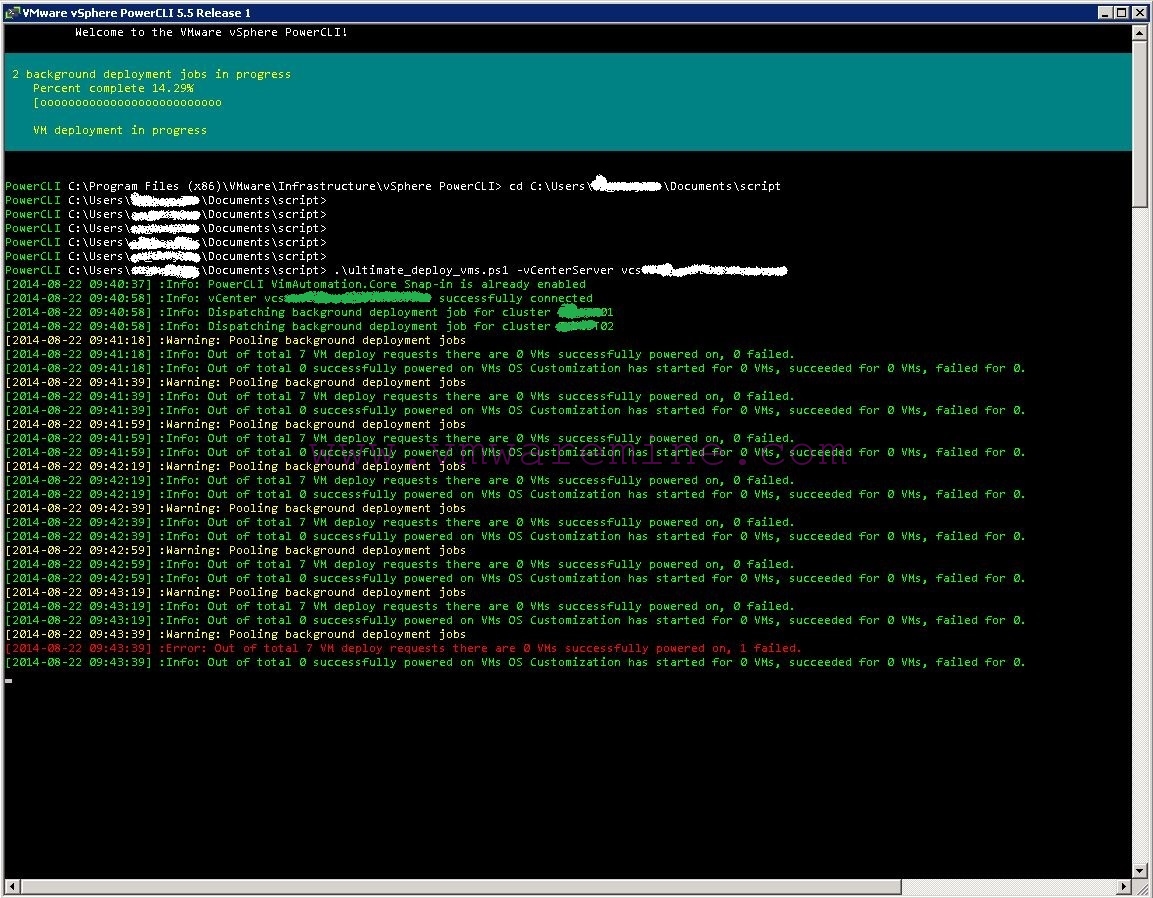The width and height of the screenshot is (1153, 898).
Task: Click last Info line about OS Customization
Action: [x=515, y=662]
